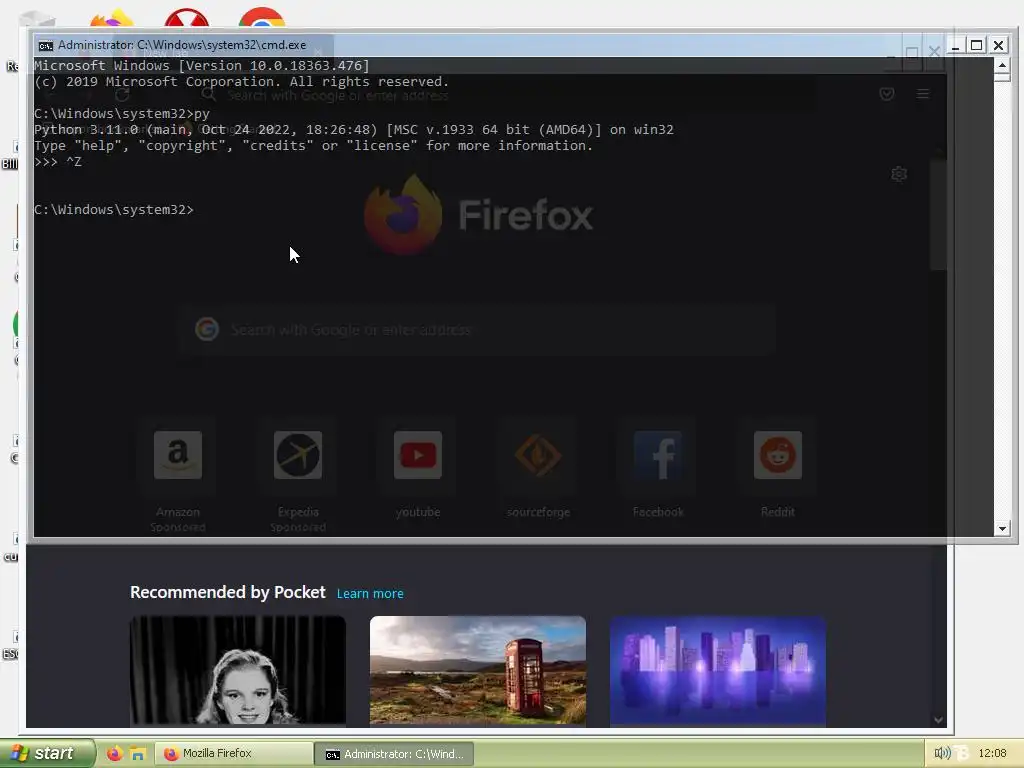
Task: Open the Facebook shortcut tile in Firefox
Action: pyautogui.click(x=658, y=455)
